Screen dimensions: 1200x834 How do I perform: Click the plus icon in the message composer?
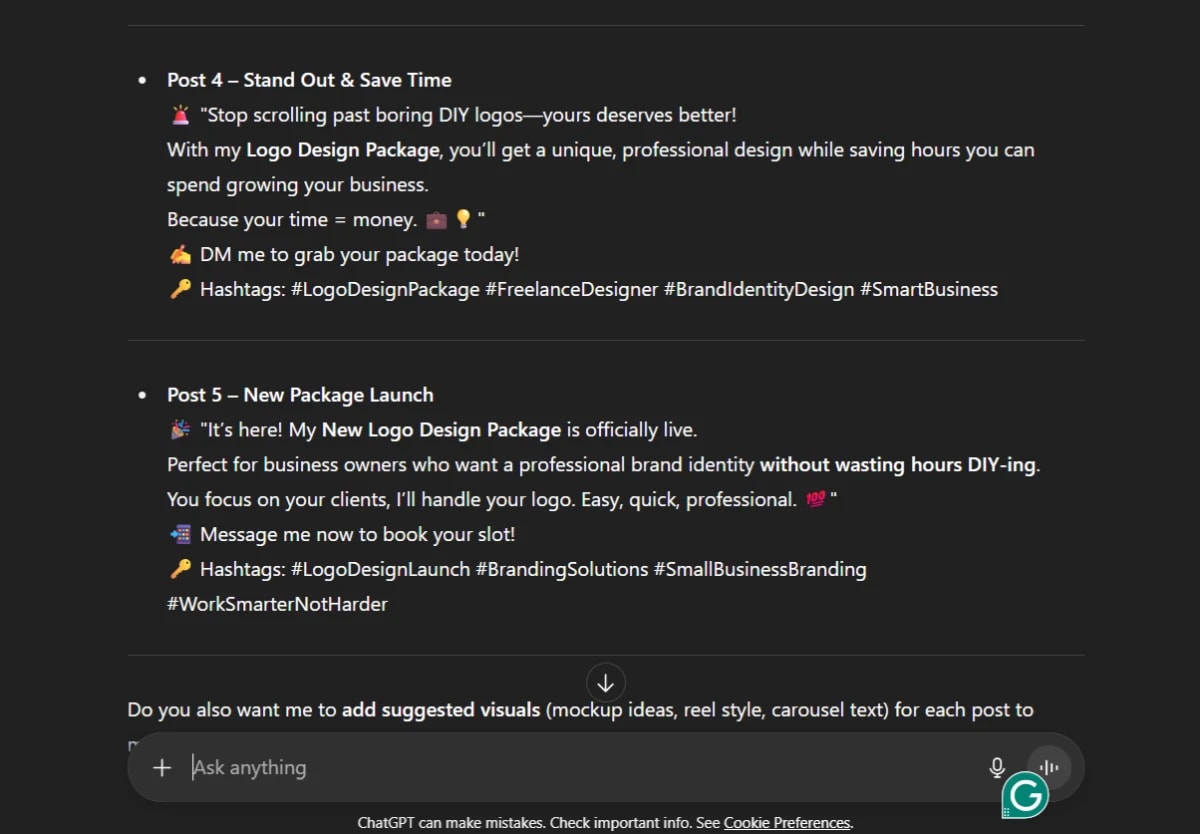tap(161, 768)
